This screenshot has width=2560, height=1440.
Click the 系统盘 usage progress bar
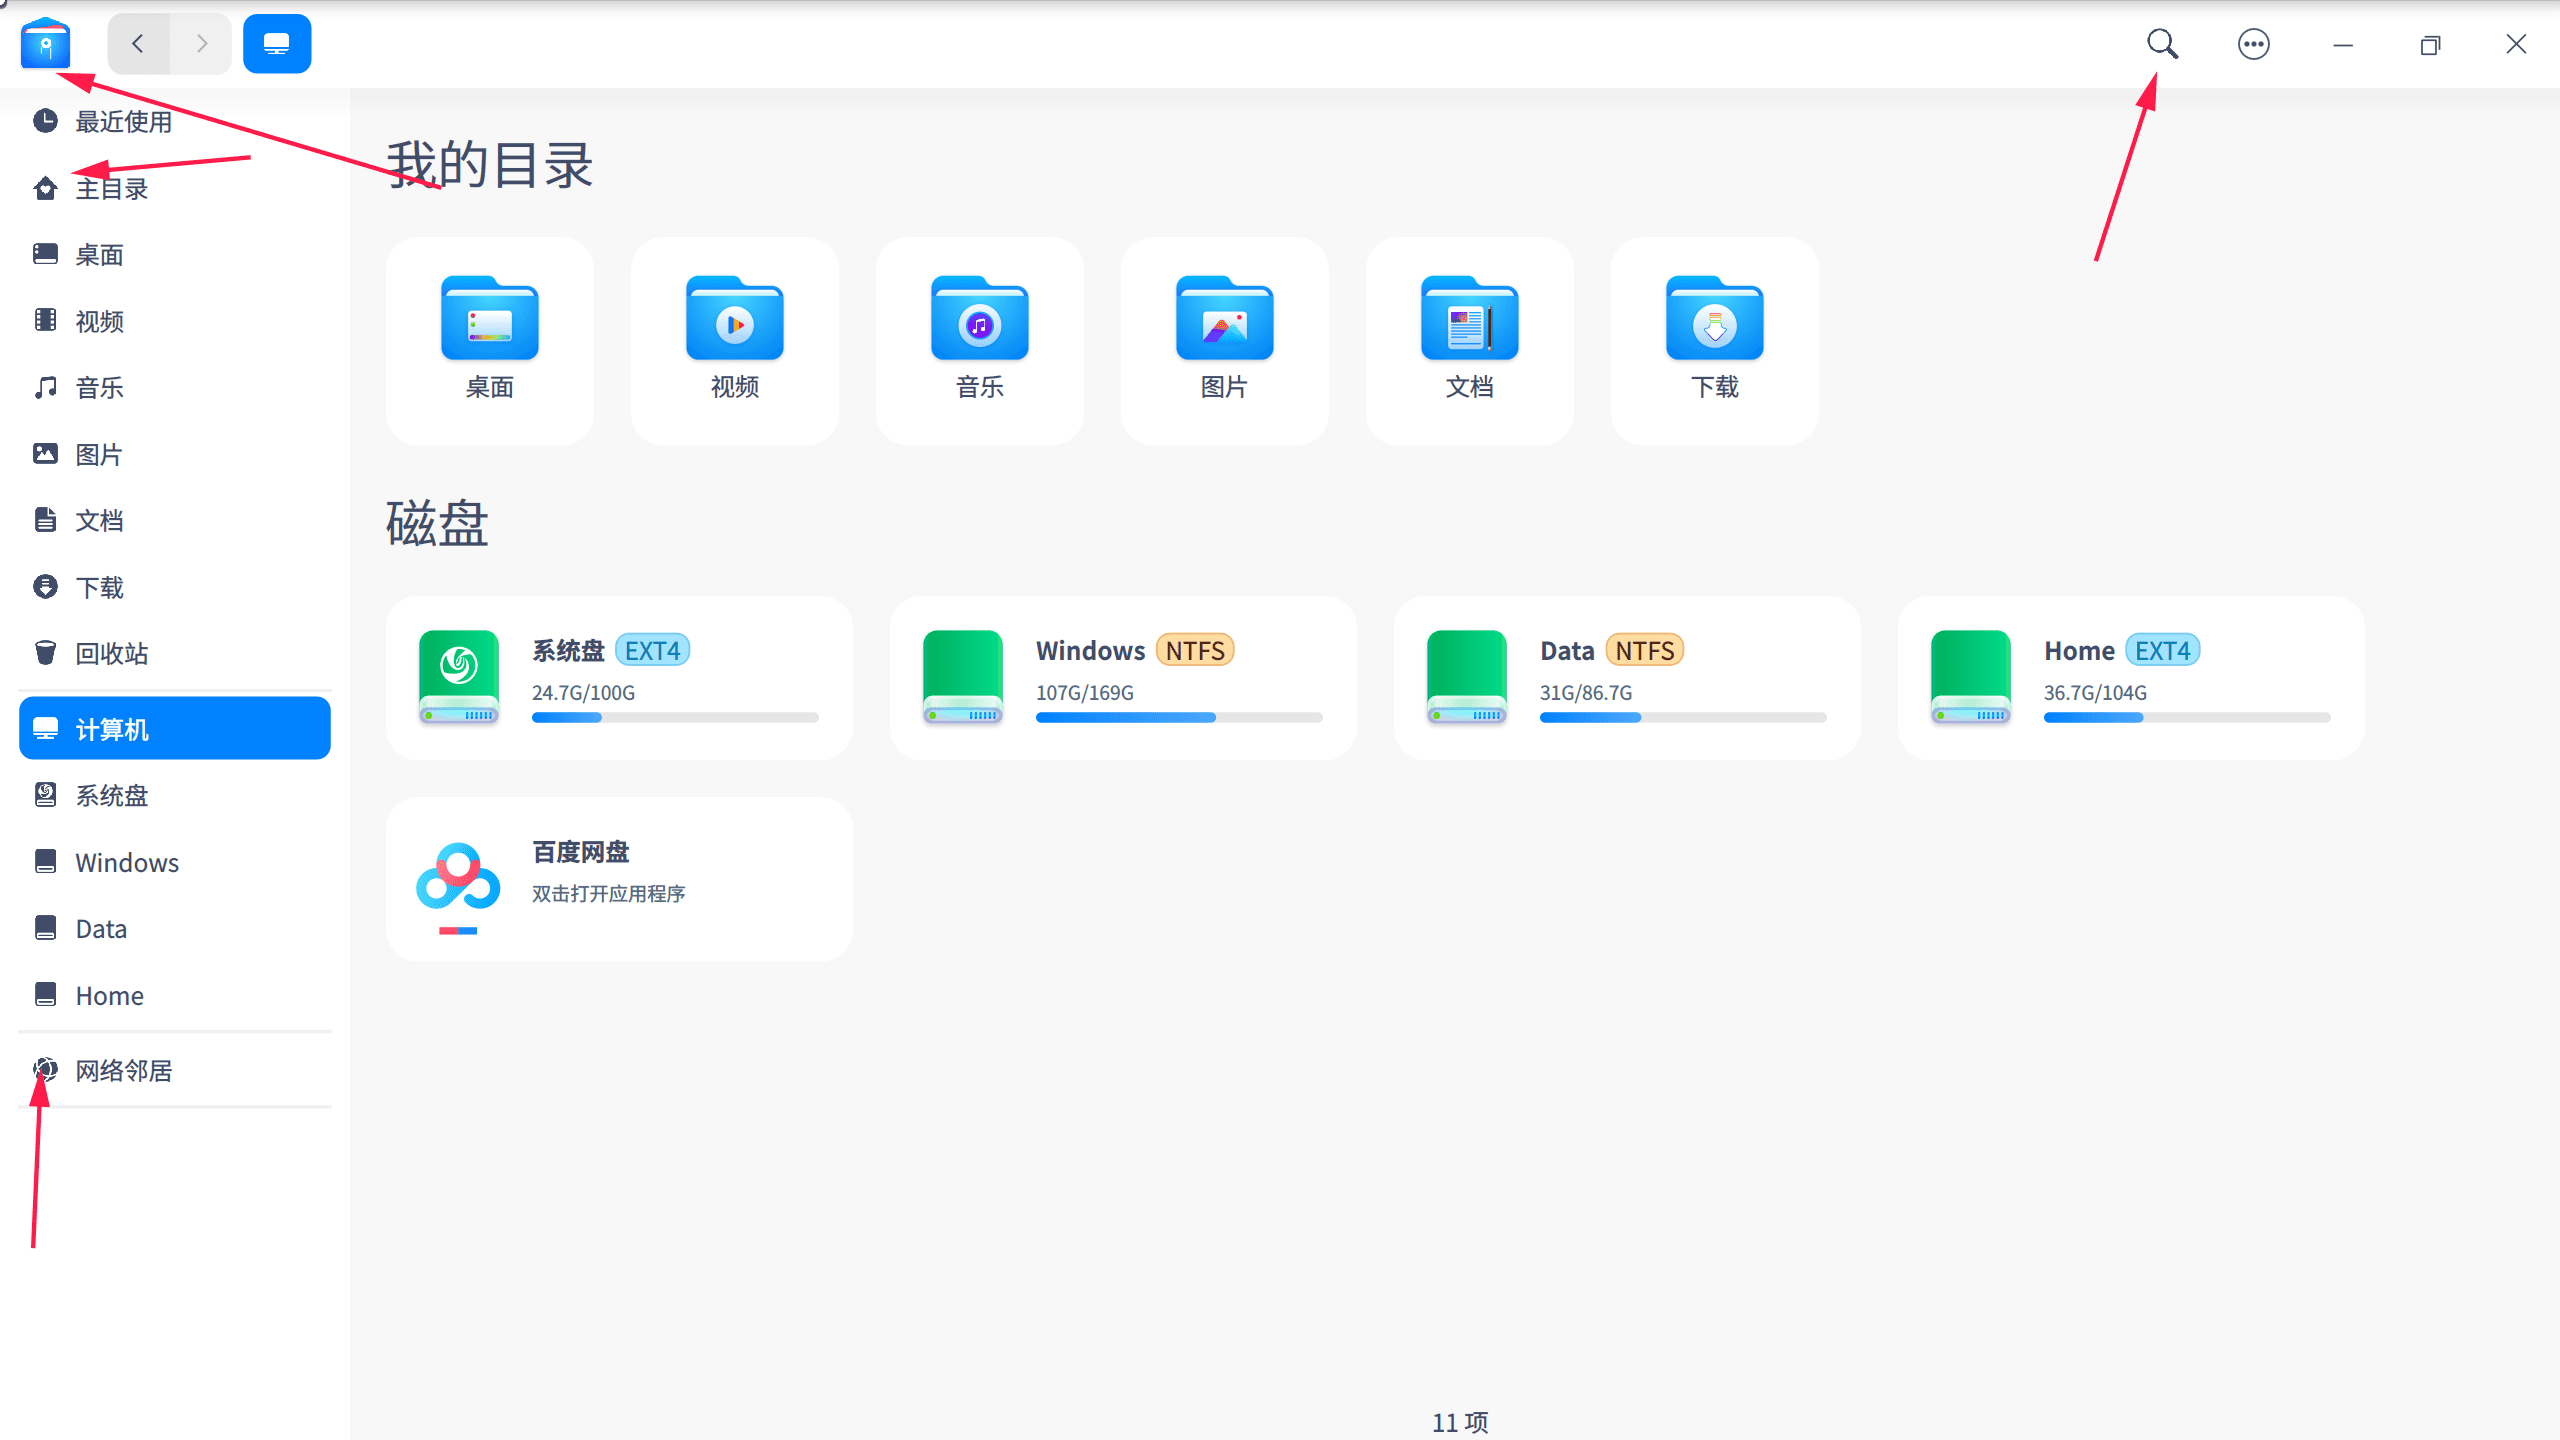[676, 717]
